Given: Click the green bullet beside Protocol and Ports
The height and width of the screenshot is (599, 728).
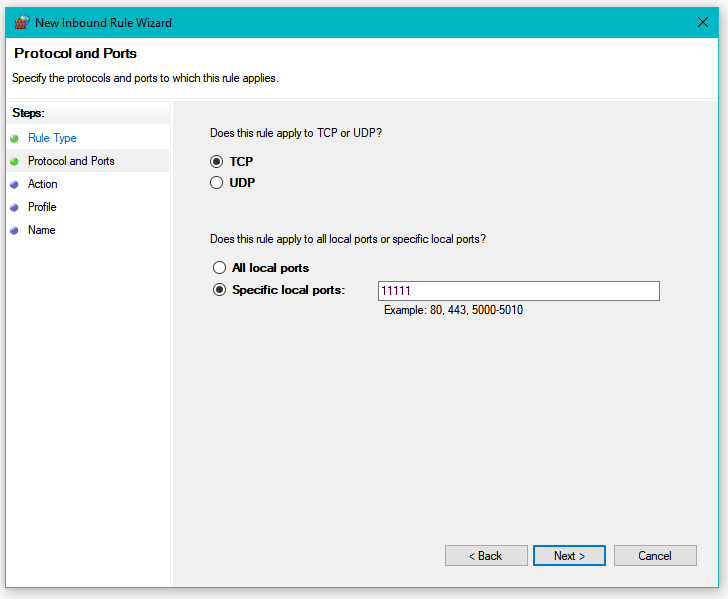Looking at the screenshot, I should point(14,161).
